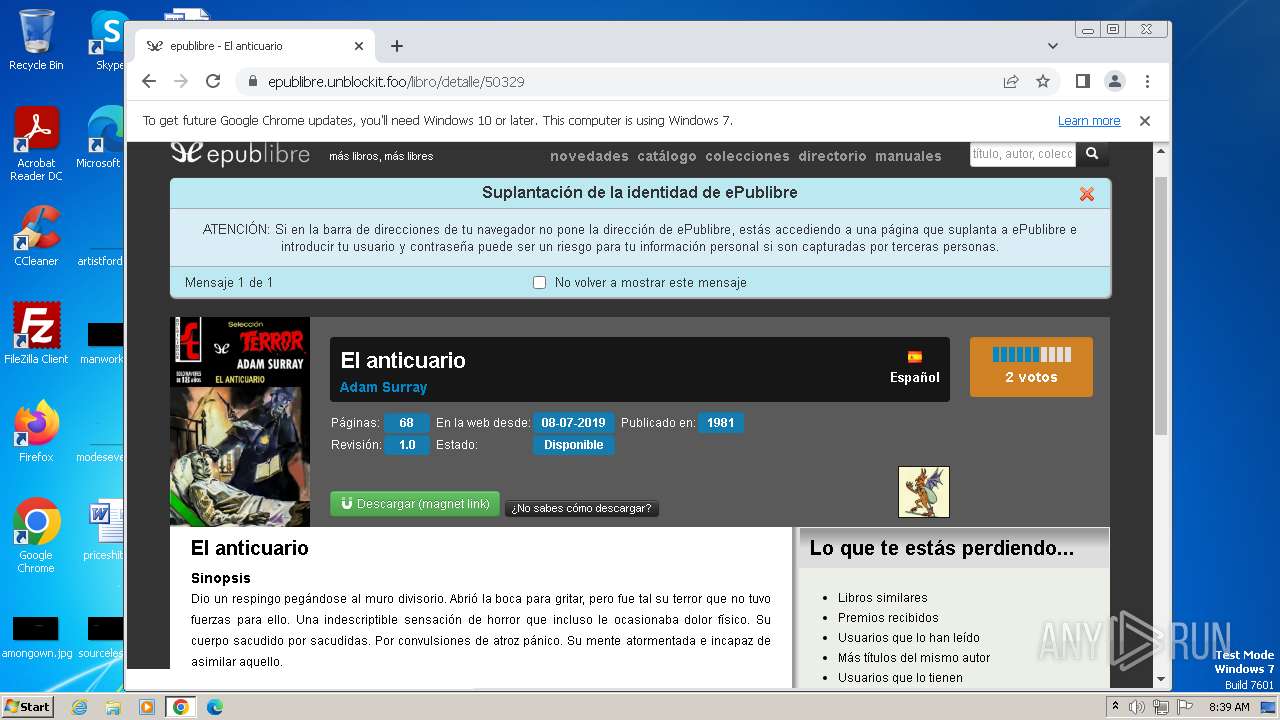This screenshot has width=1280, height=720.
Task: Open the colecciones menu
Action: click(747, 156)
